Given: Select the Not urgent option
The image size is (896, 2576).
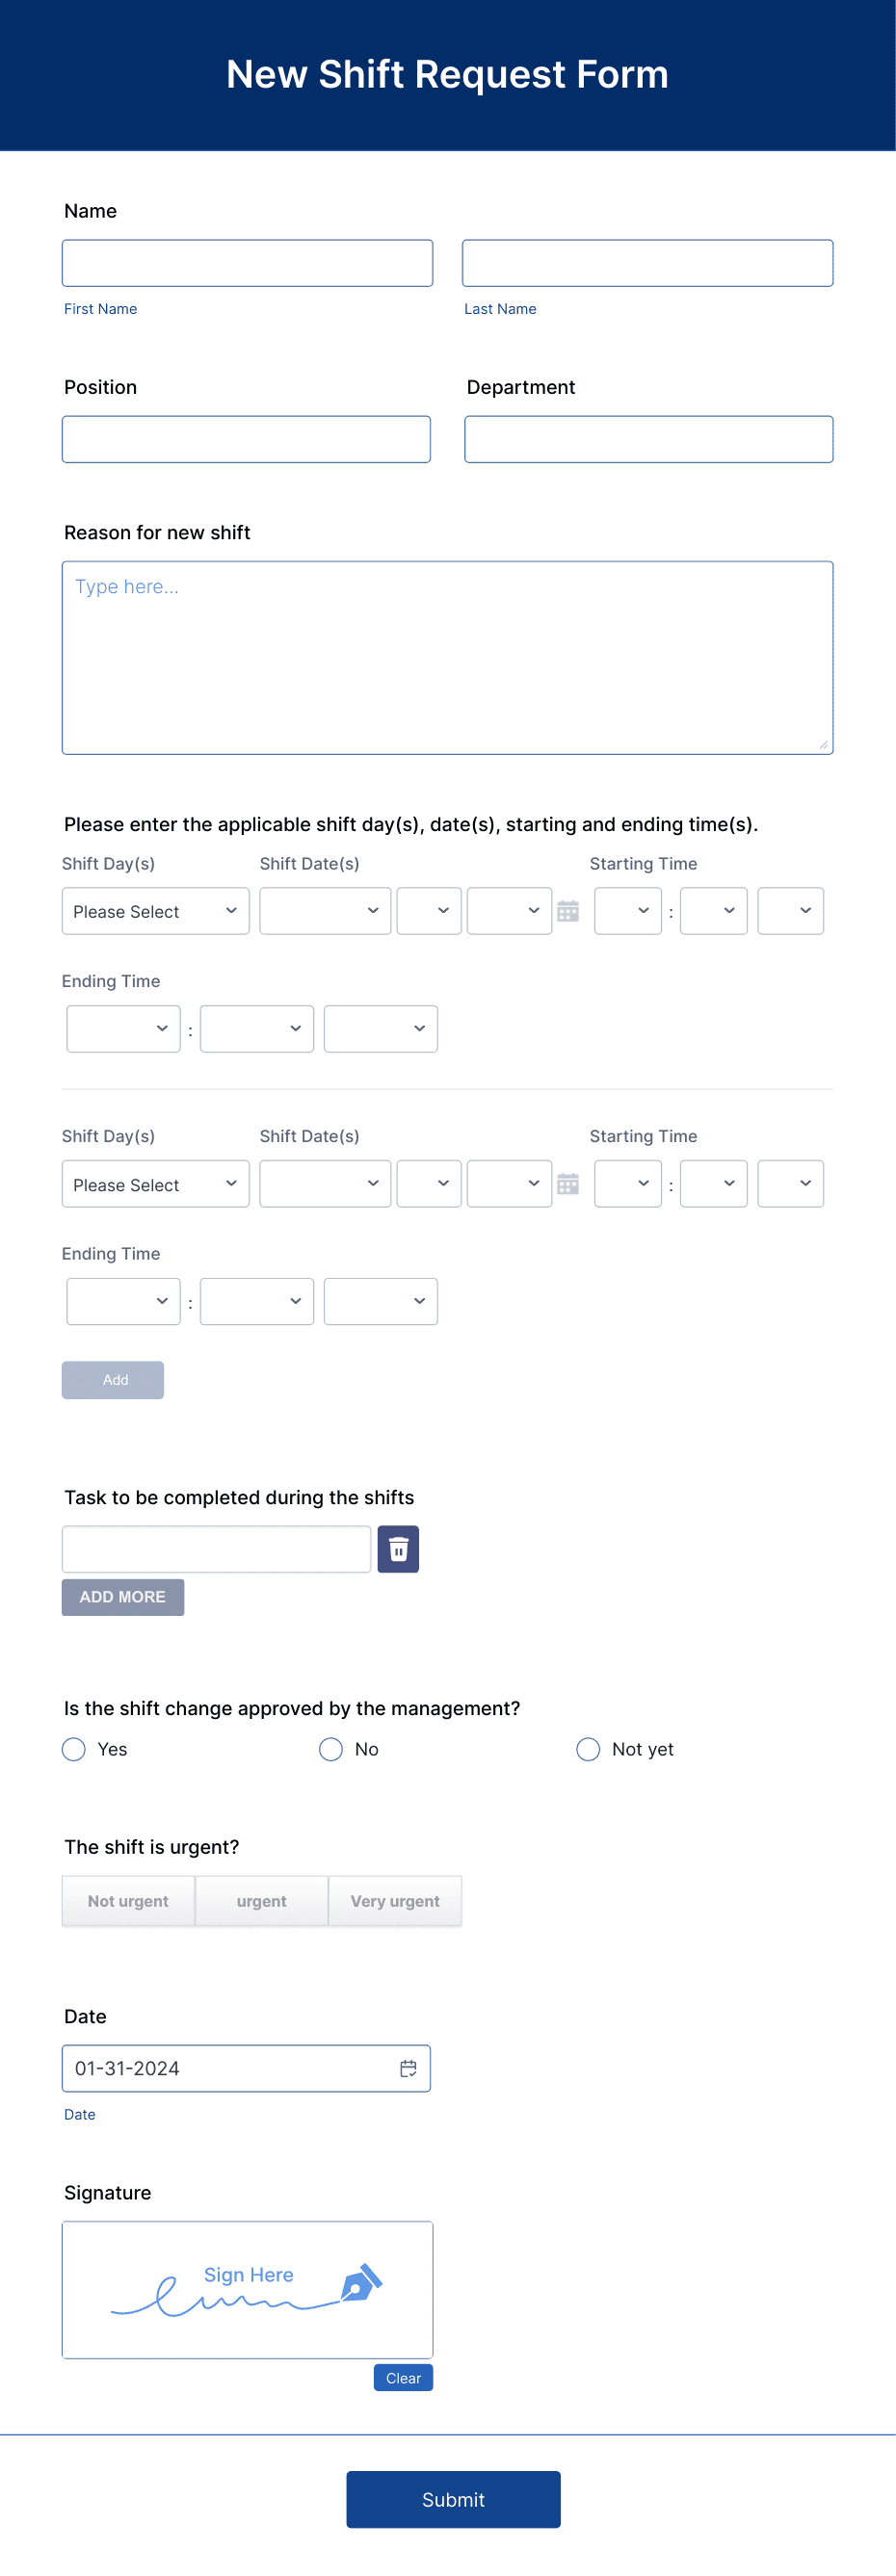Looking at the screenshot, I should pyautogui.click(x=128, y=1900).
